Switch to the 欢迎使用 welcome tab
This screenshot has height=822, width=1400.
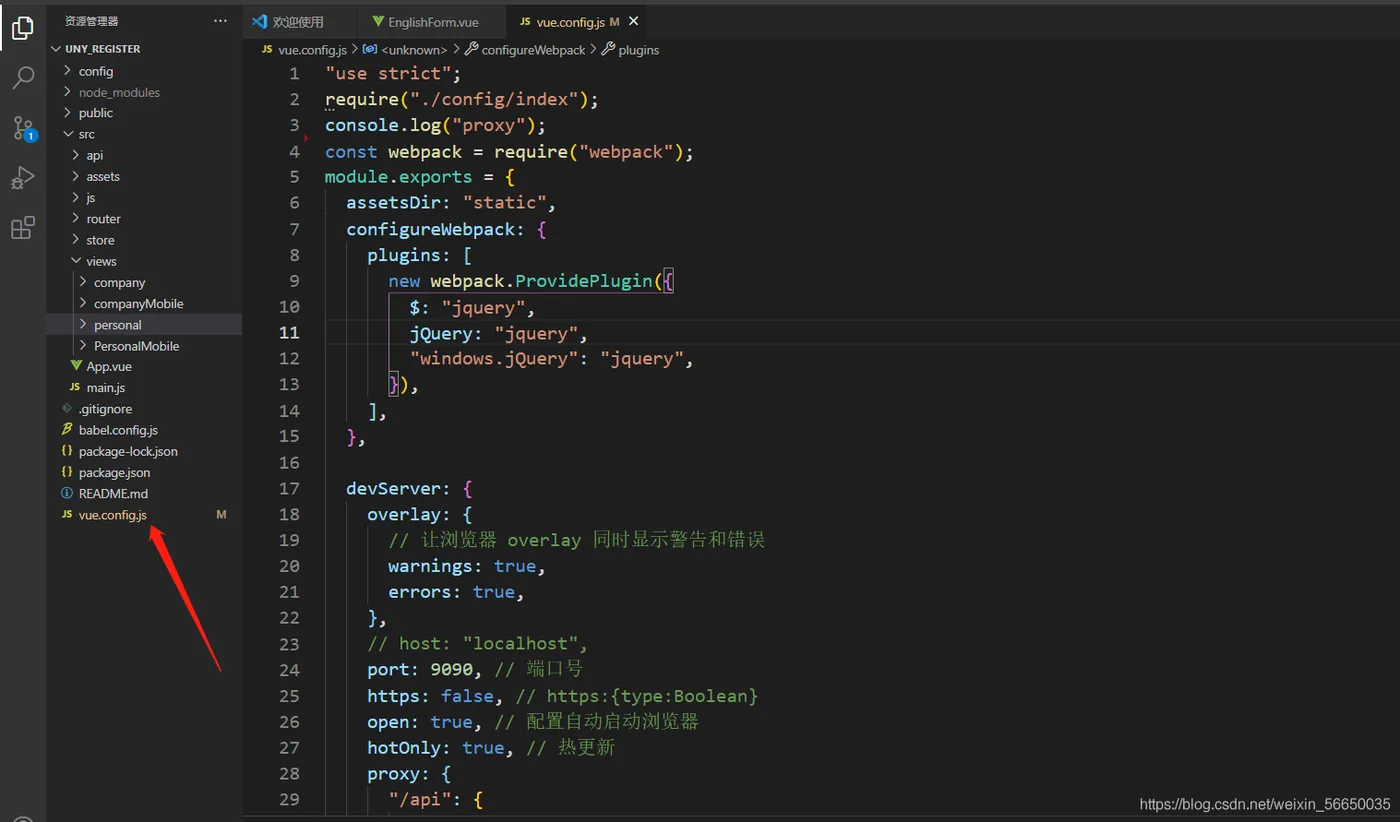[x=300, y=21]
